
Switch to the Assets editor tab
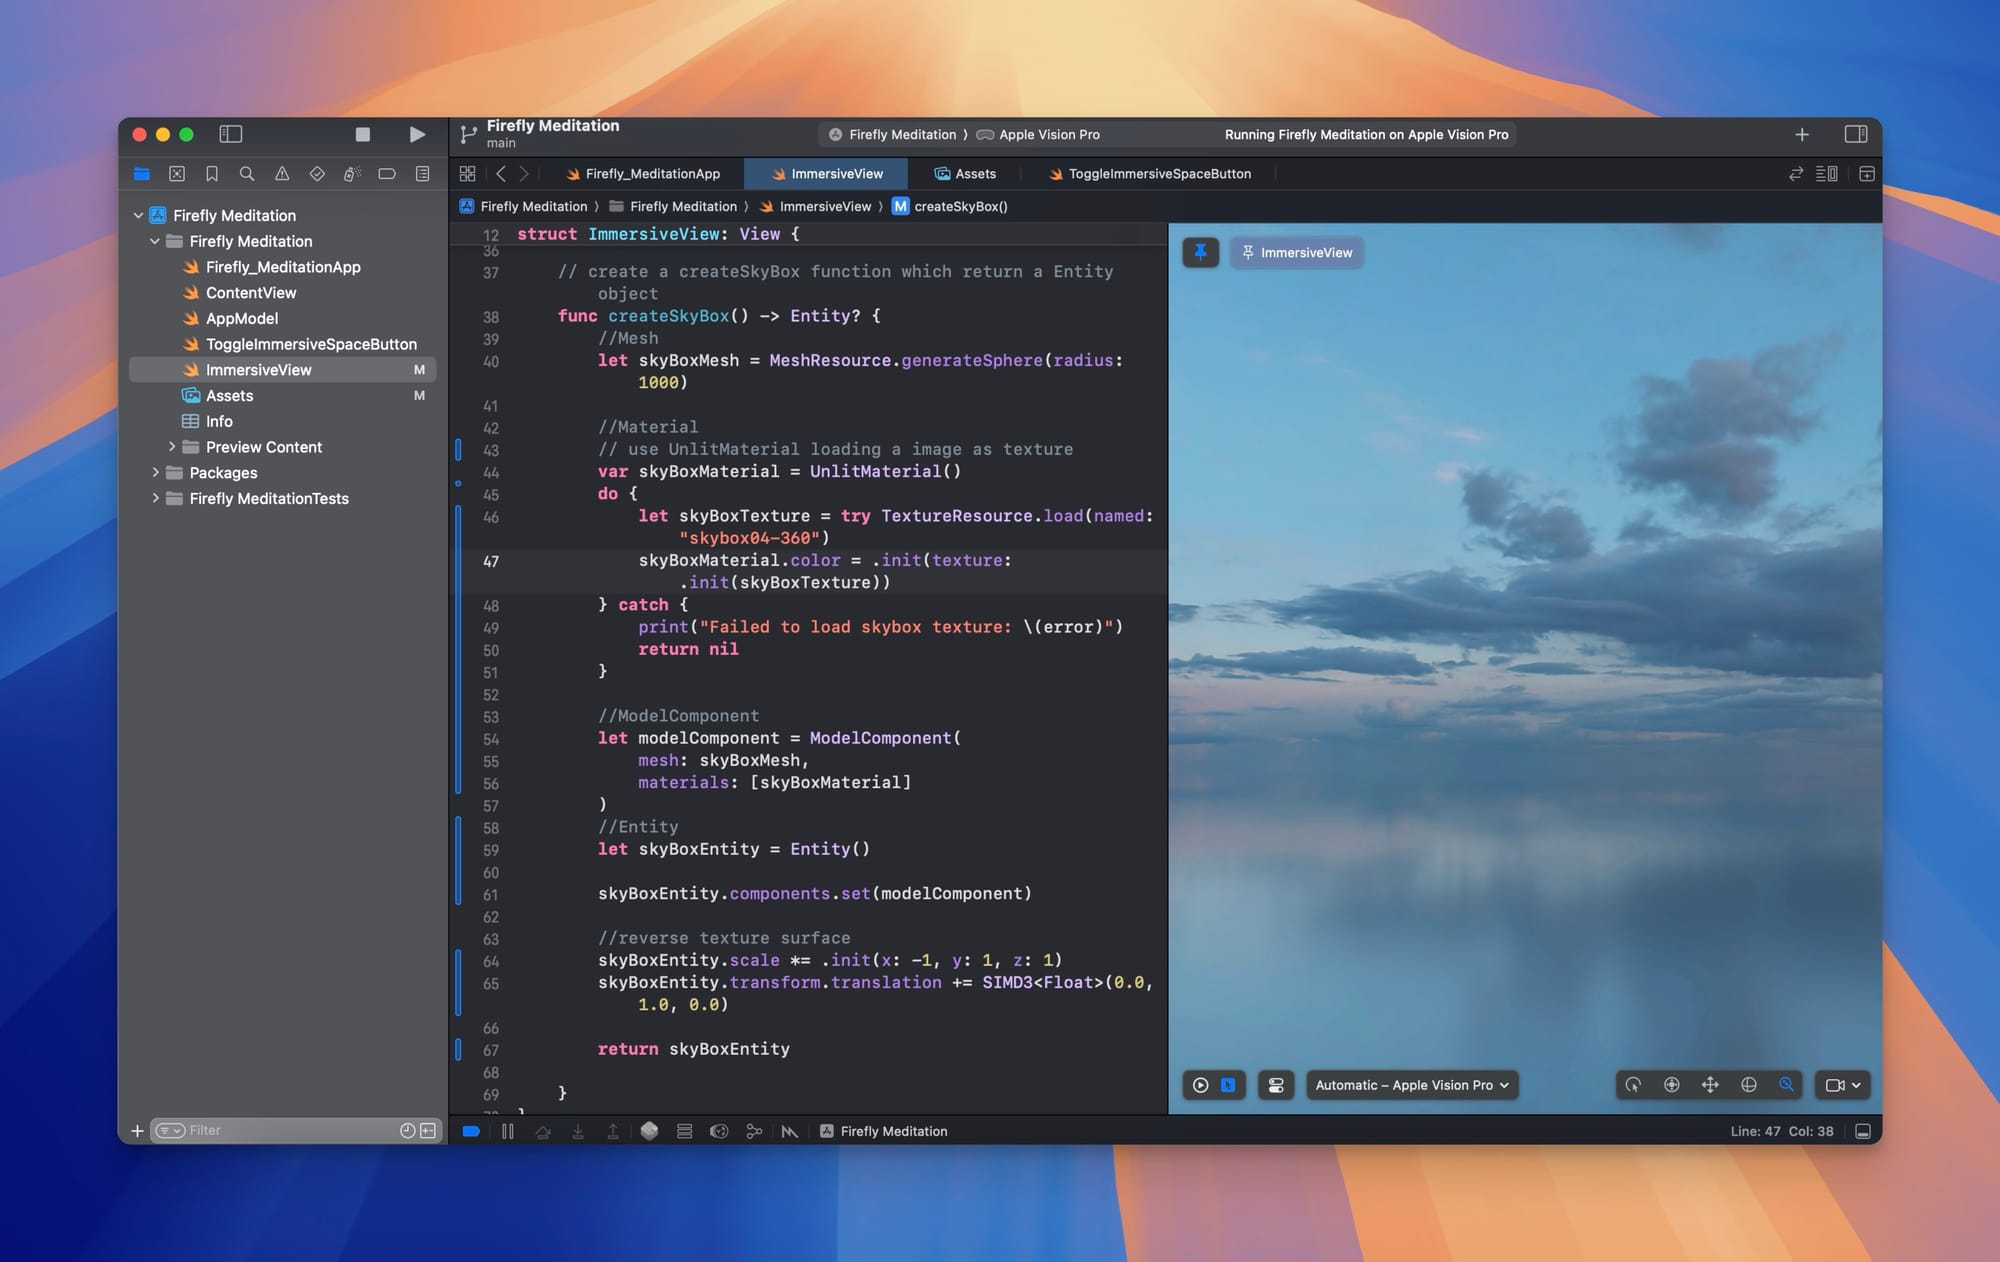[x=965, y=174]
